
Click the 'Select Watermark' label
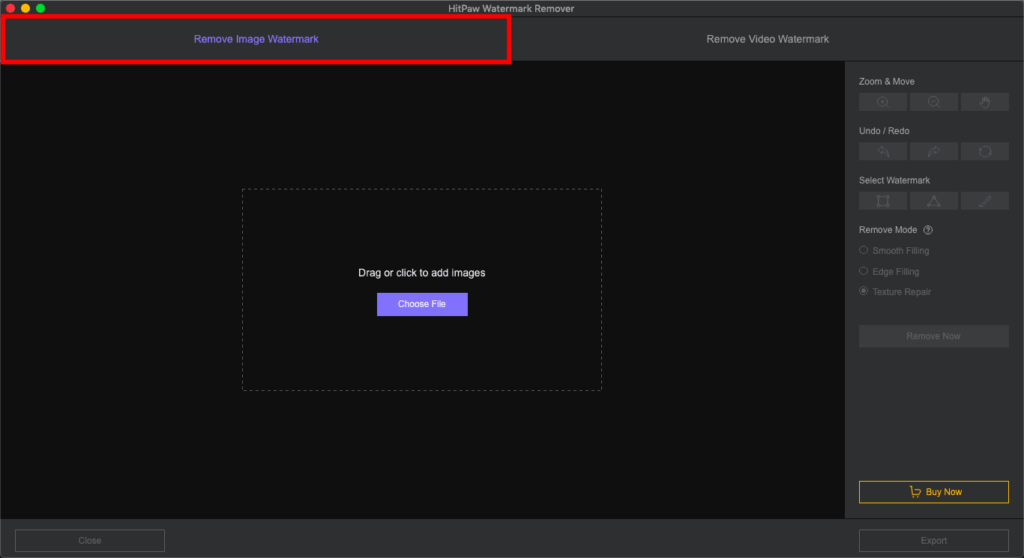pos(894,180)
